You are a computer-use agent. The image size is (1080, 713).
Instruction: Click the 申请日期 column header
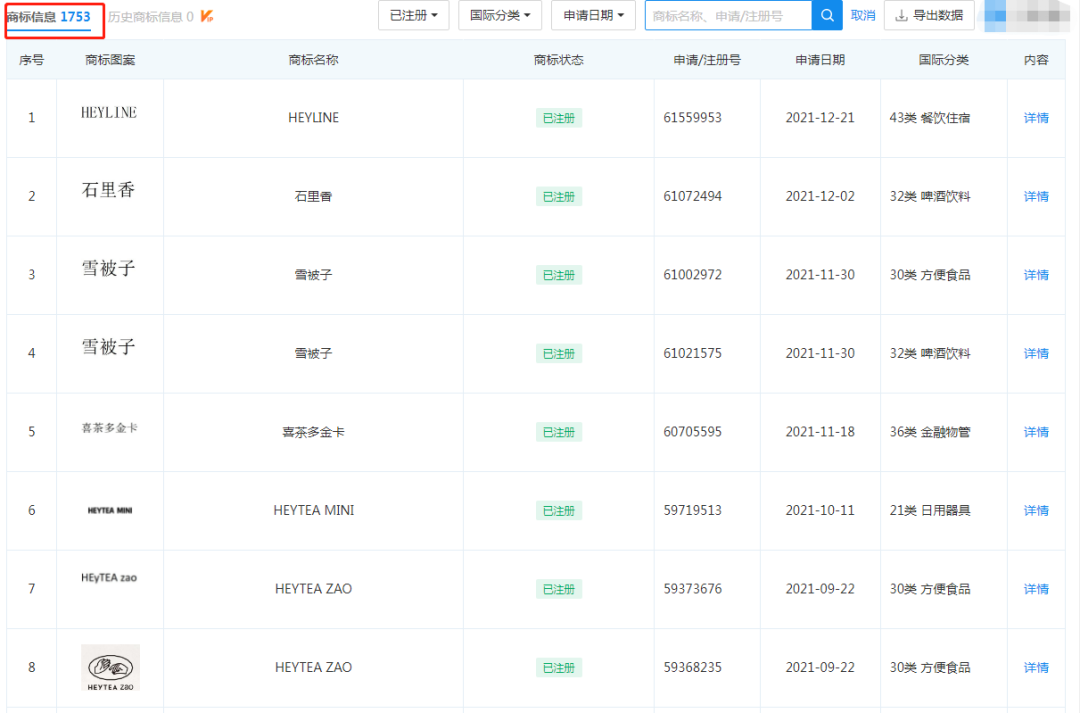820,60
